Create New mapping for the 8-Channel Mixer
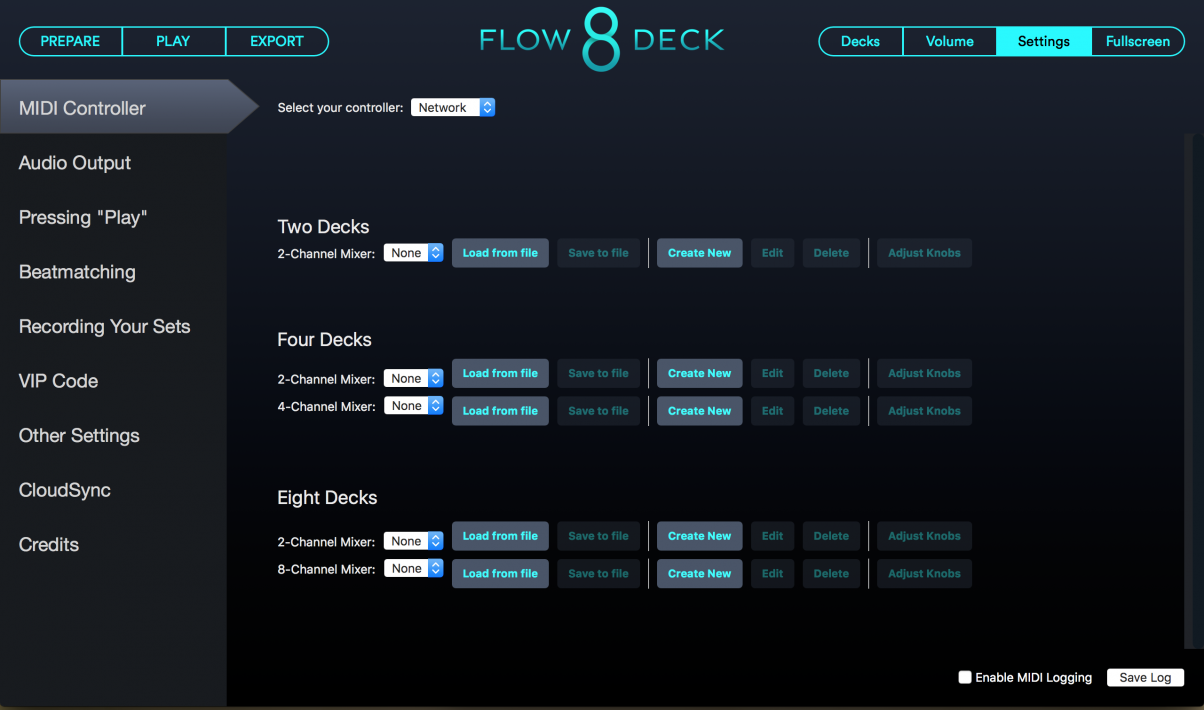The height and width of the screenshot is (710, 1204). click(700, 573)
